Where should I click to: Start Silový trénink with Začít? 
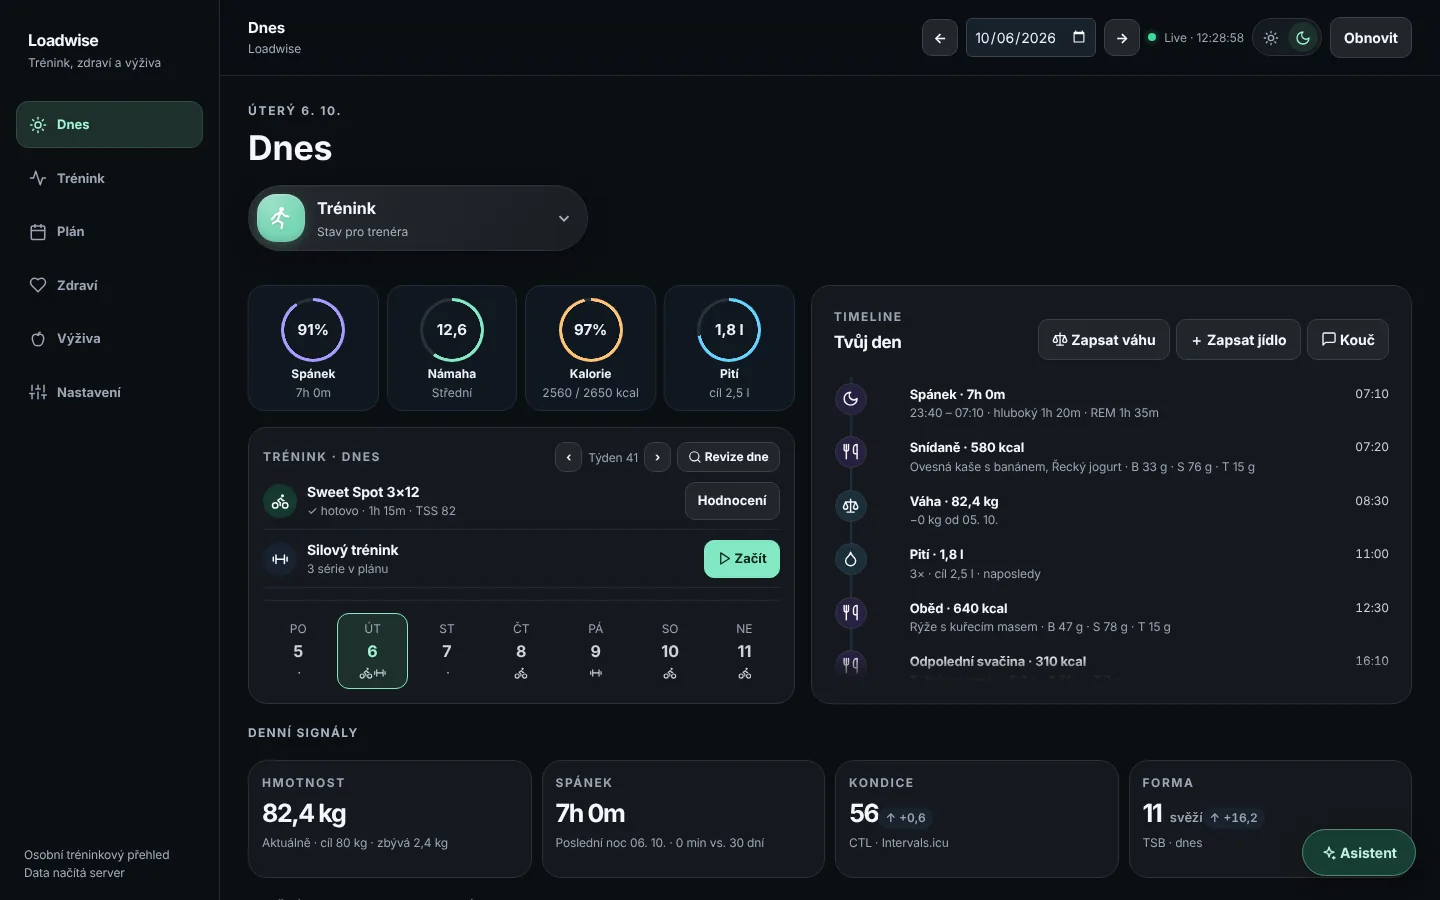pos(742,559)
